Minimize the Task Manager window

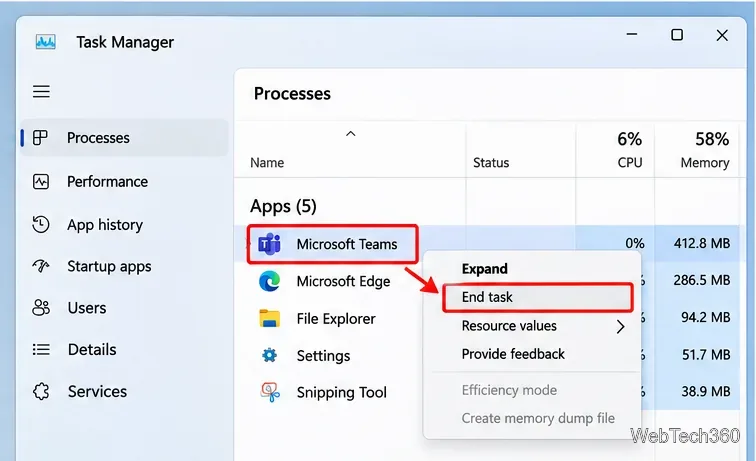point(632,35)
